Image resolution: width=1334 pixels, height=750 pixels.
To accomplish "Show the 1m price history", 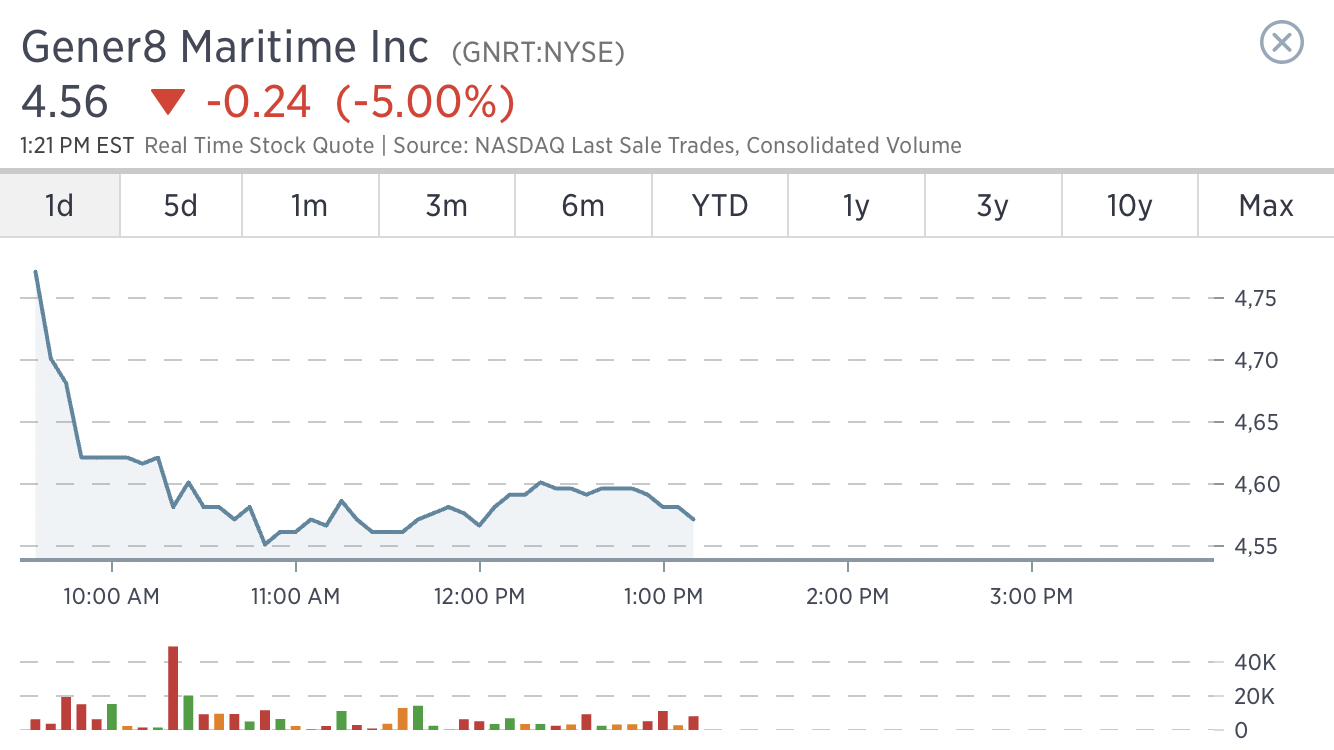I will [309, 206].
